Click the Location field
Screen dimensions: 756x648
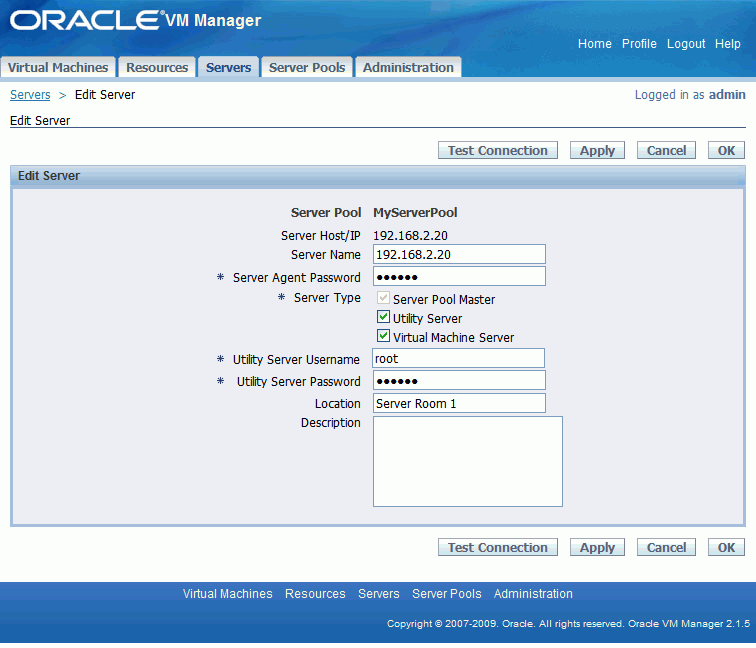[459, 403]
